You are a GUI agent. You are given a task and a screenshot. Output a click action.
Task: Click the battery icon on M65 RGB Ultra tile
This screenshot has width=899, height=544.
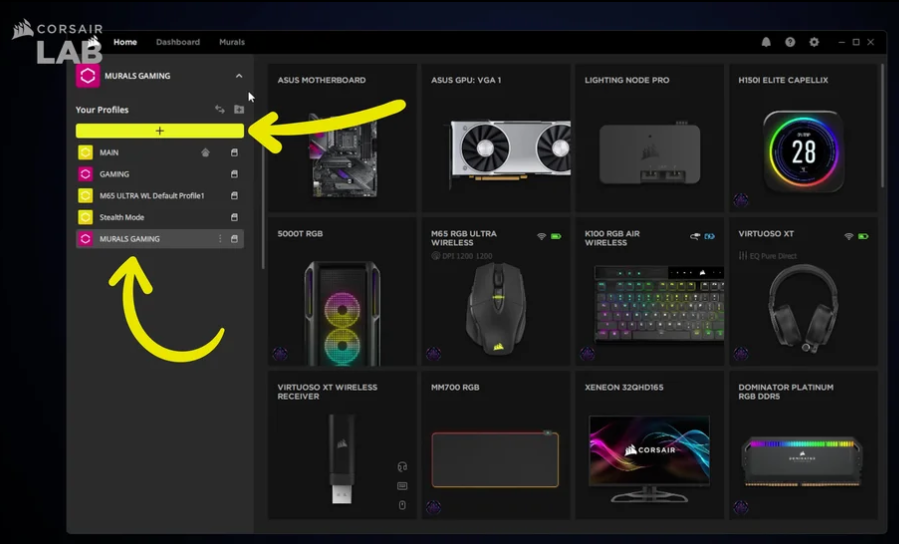556,236
